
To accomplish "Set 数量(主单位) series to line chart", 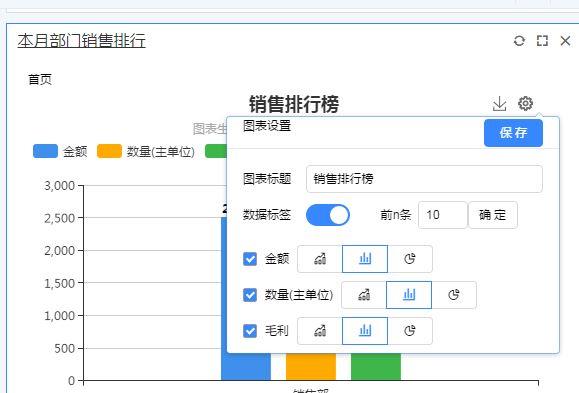I will (364, 295).
